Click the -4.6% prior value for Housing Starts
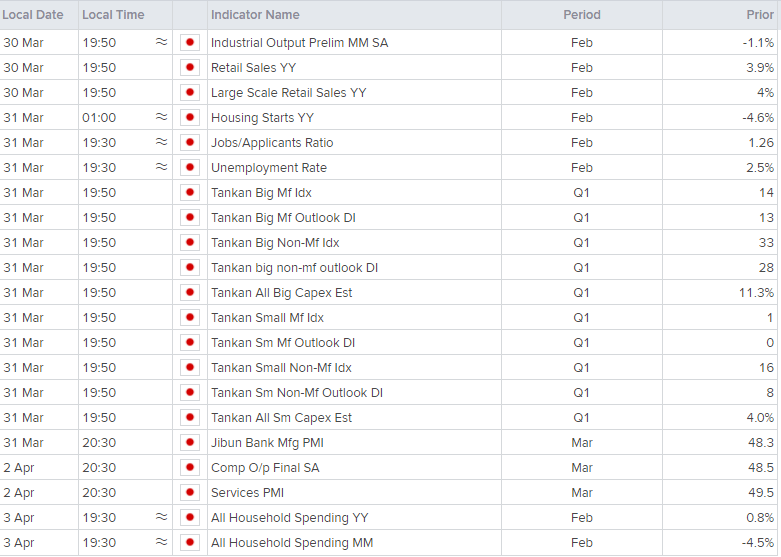This screenshot has height=557, width=781. [758, 118]
